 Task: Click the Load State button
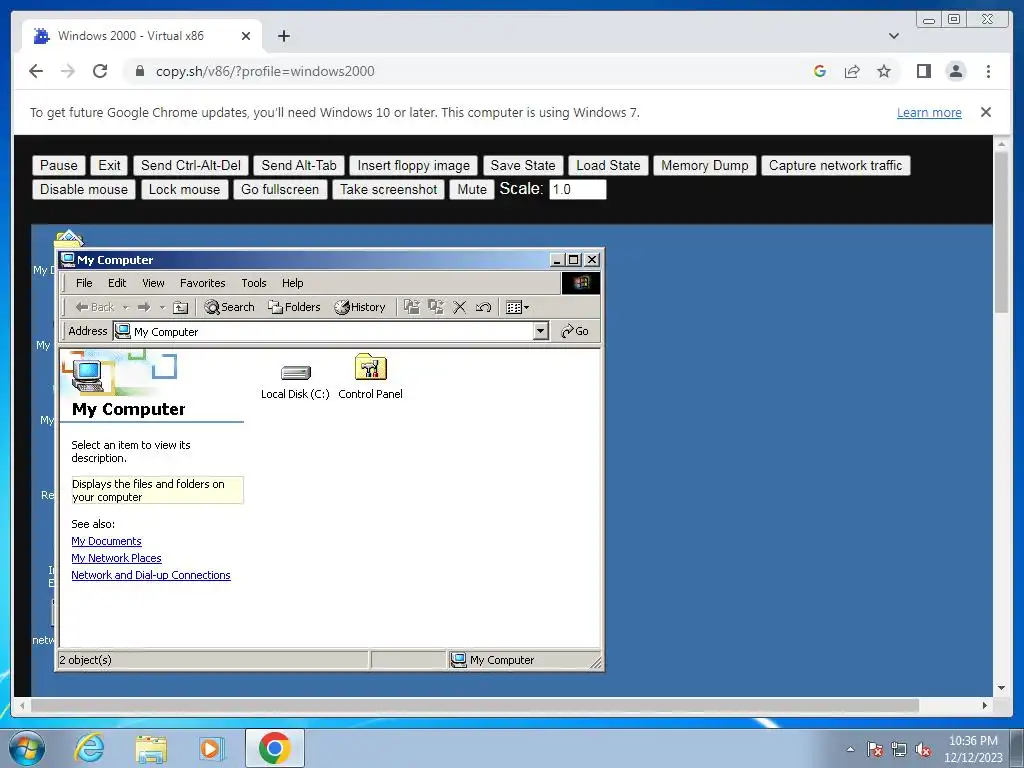[x=608, y=165]
